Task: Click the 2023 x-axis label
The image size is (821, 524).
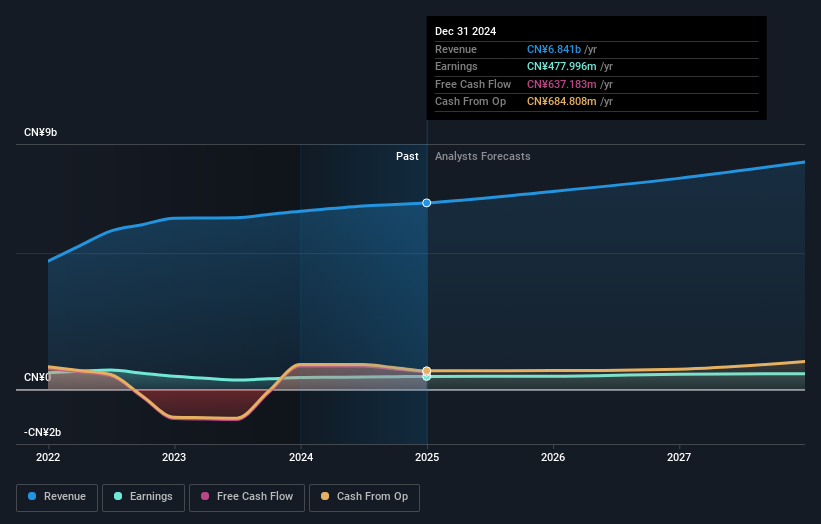Action: (174, 458)
